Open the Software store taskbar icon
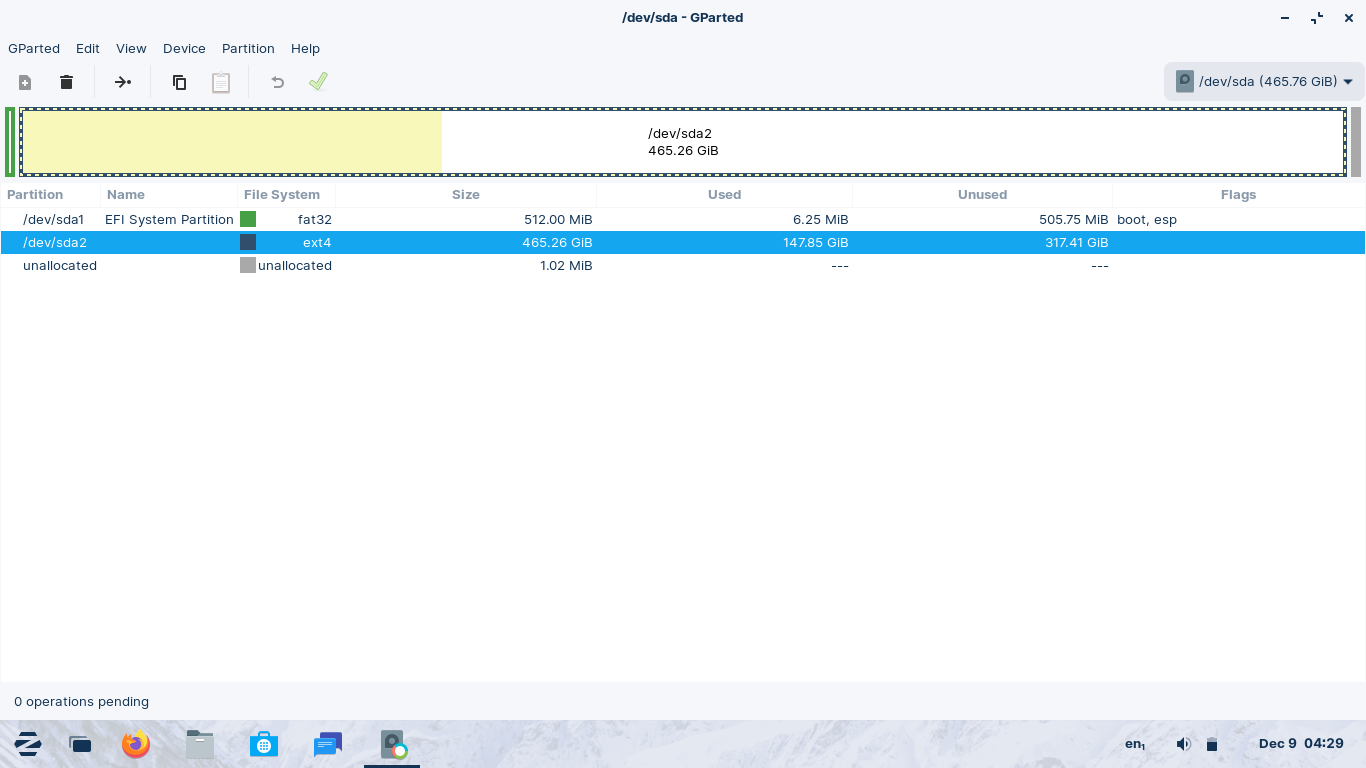Image resolution: width=1366 pixels, height=768 pixels. coord(264,744)
